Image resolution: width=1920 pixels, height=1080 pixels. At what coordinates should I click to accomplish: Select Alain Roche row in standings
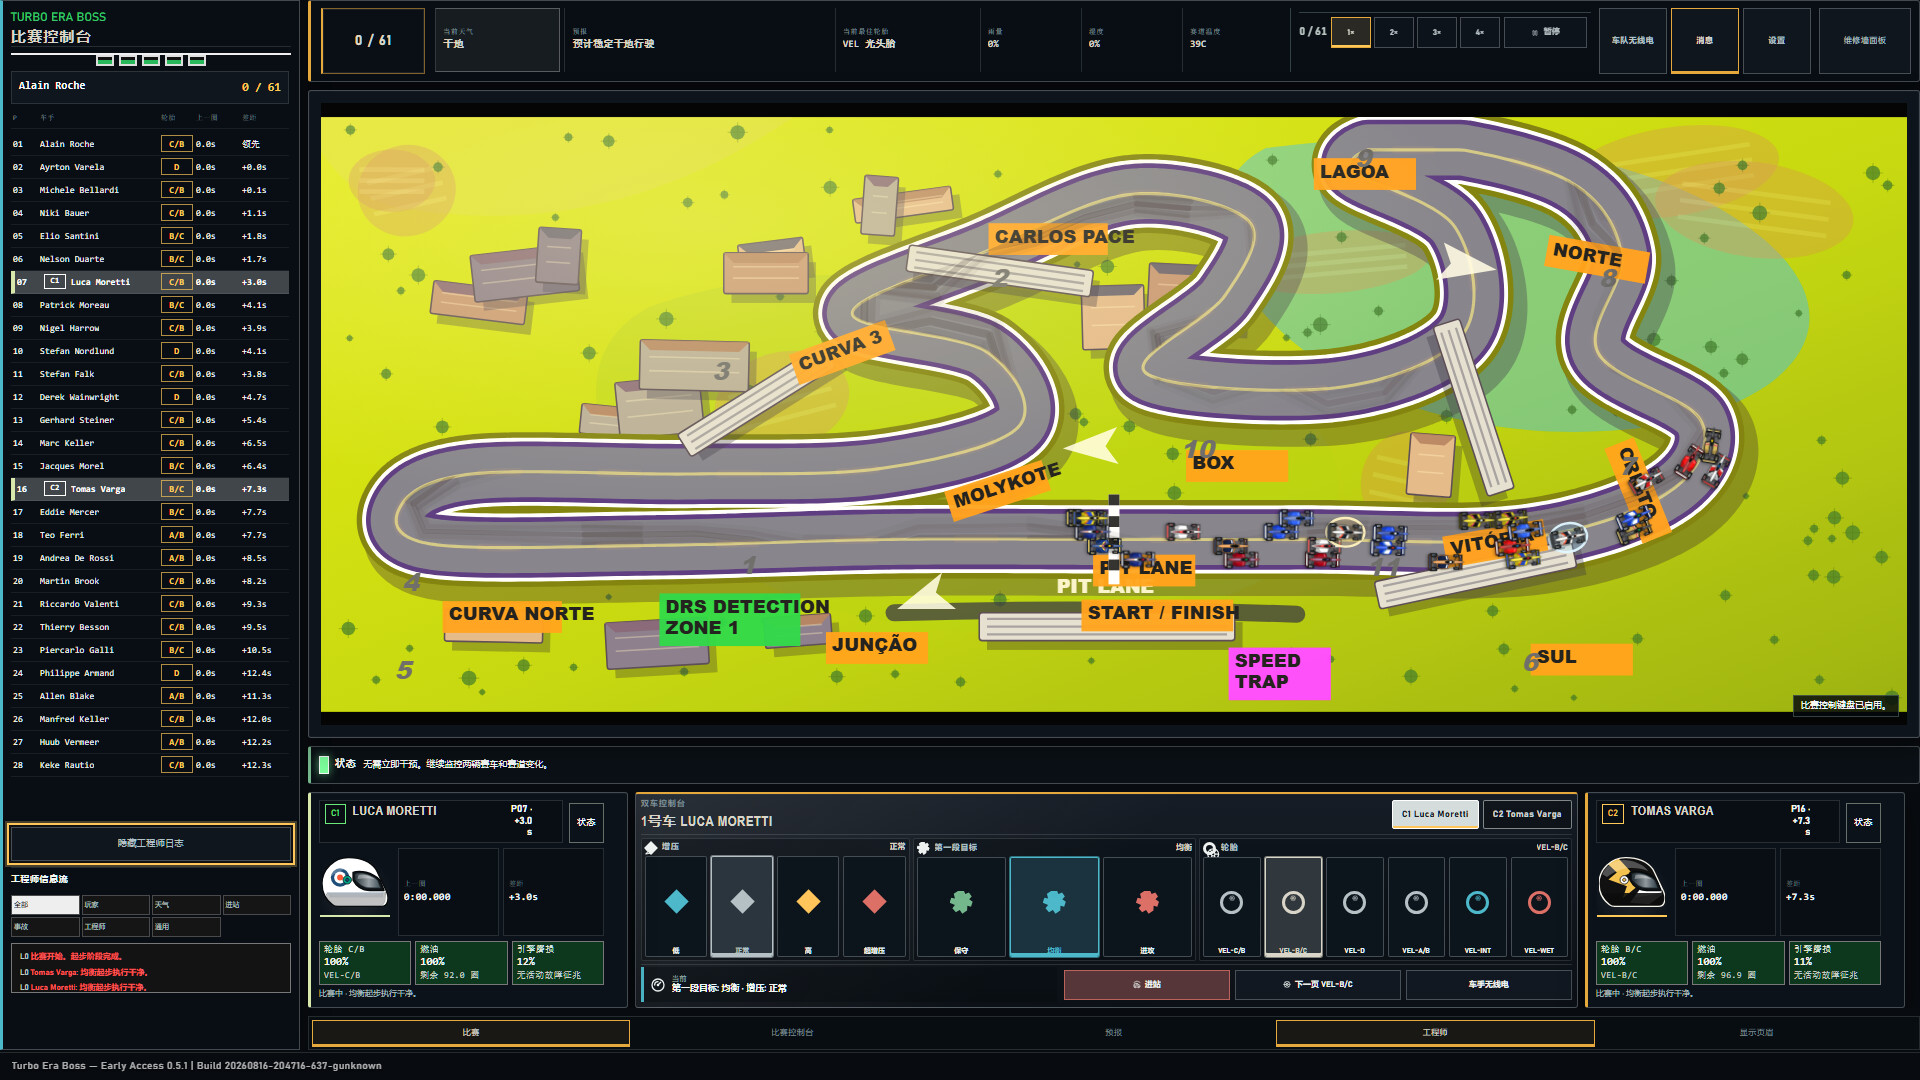click(150, 144)
